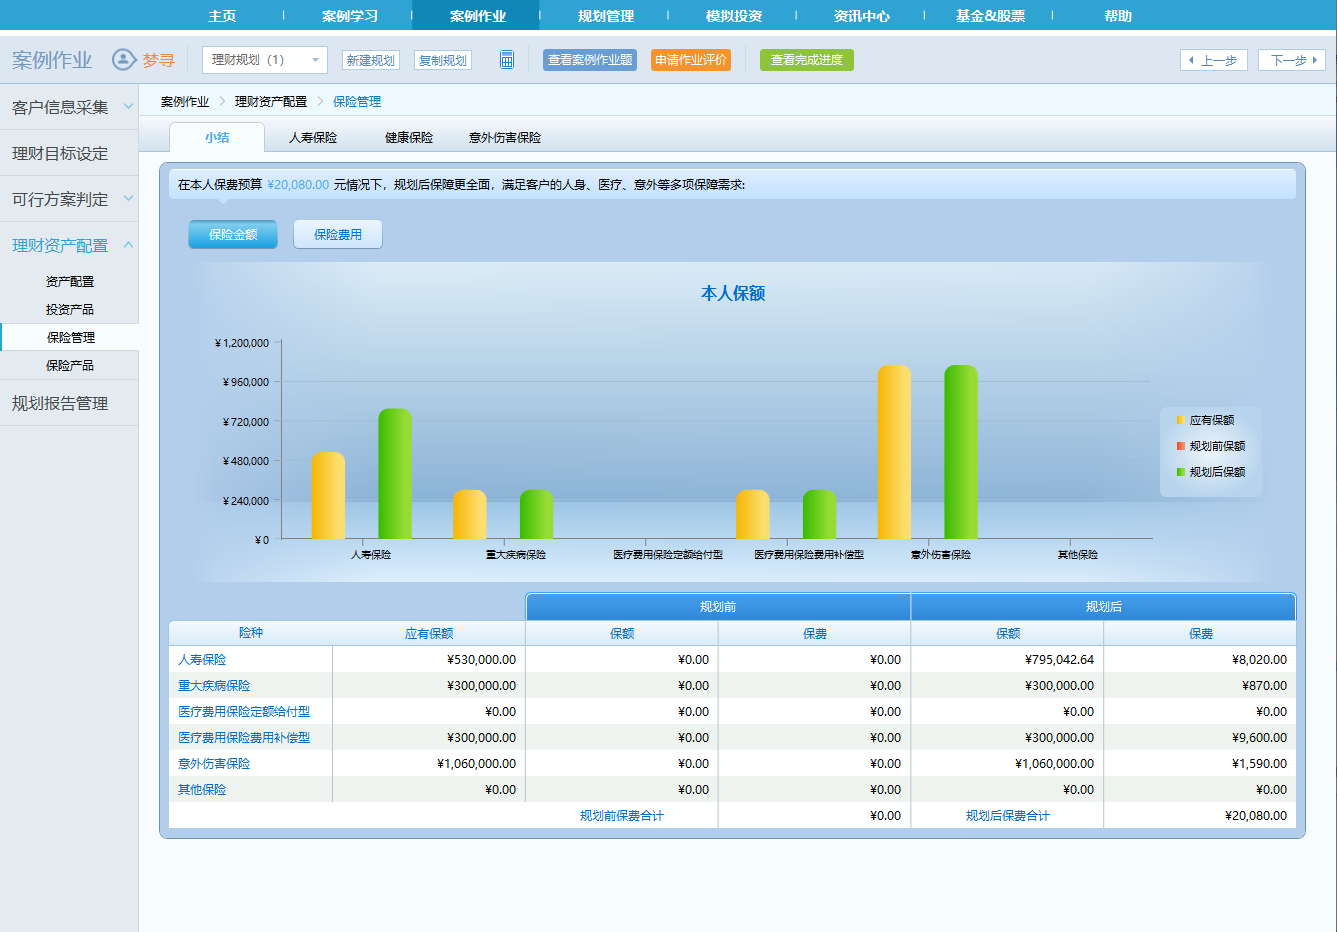Click the 医疗费用保险费用补偿型 row link
Viewport: 1337px width, 932px height.
point(244,738)
